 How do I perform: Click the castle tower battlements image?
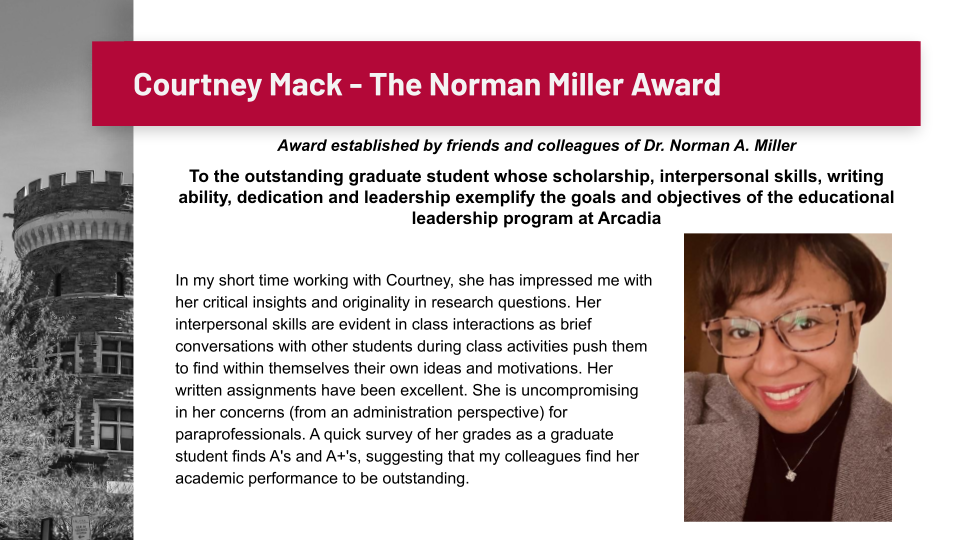[x=72, y=192]
